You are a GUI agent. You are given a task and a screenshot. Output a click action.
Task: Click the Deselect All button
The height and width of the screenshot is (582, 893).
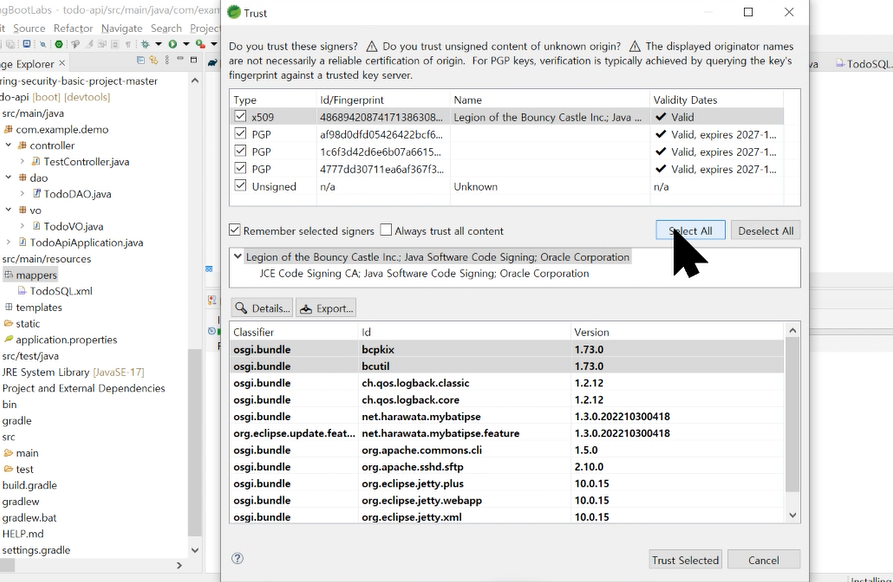765,230
